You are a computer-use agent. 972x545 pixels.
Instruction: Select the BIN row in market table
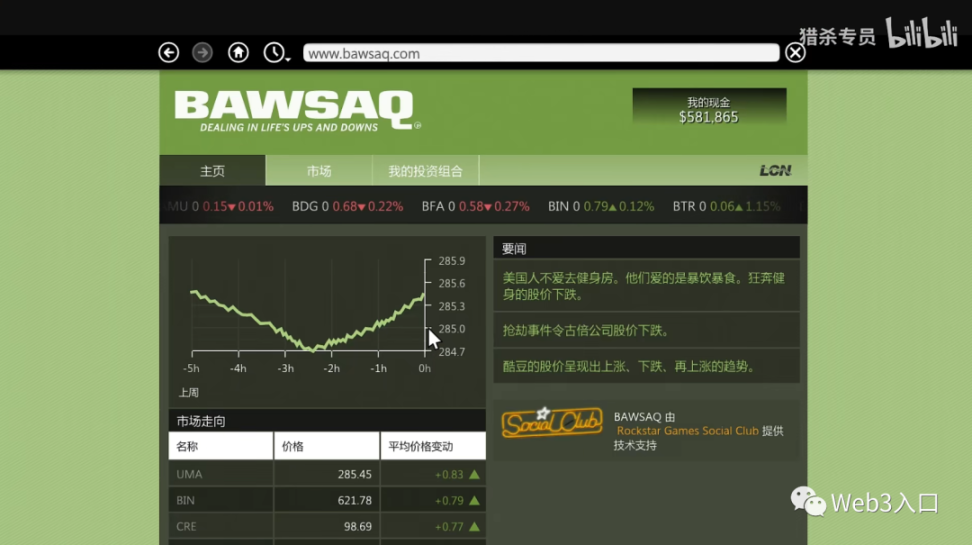click(x=327, y=500)
